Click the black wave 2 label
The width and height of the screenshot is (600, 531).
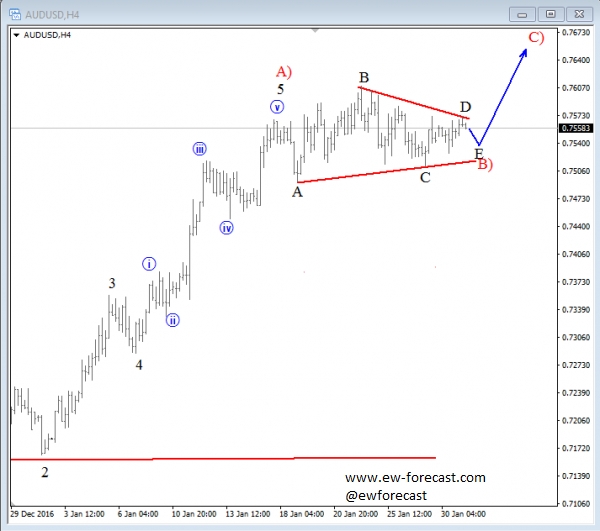[45, 472]
